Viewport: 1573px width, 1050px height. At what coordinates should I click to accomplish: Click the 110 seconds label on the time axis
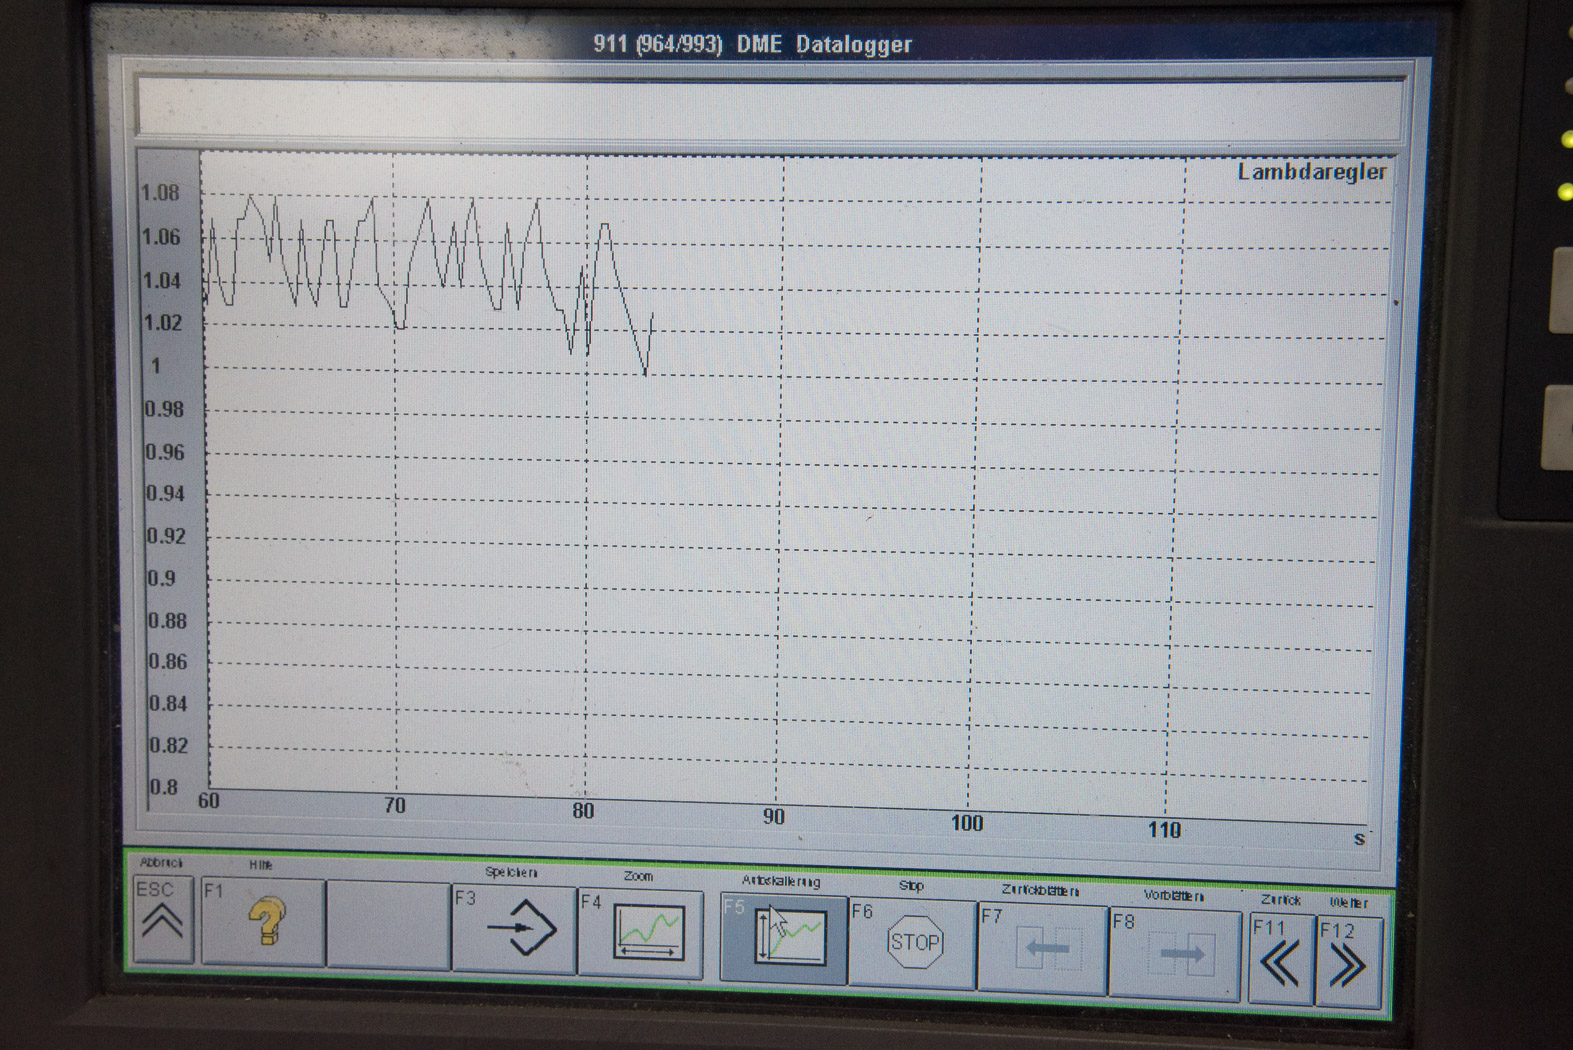click(1164, 829)
